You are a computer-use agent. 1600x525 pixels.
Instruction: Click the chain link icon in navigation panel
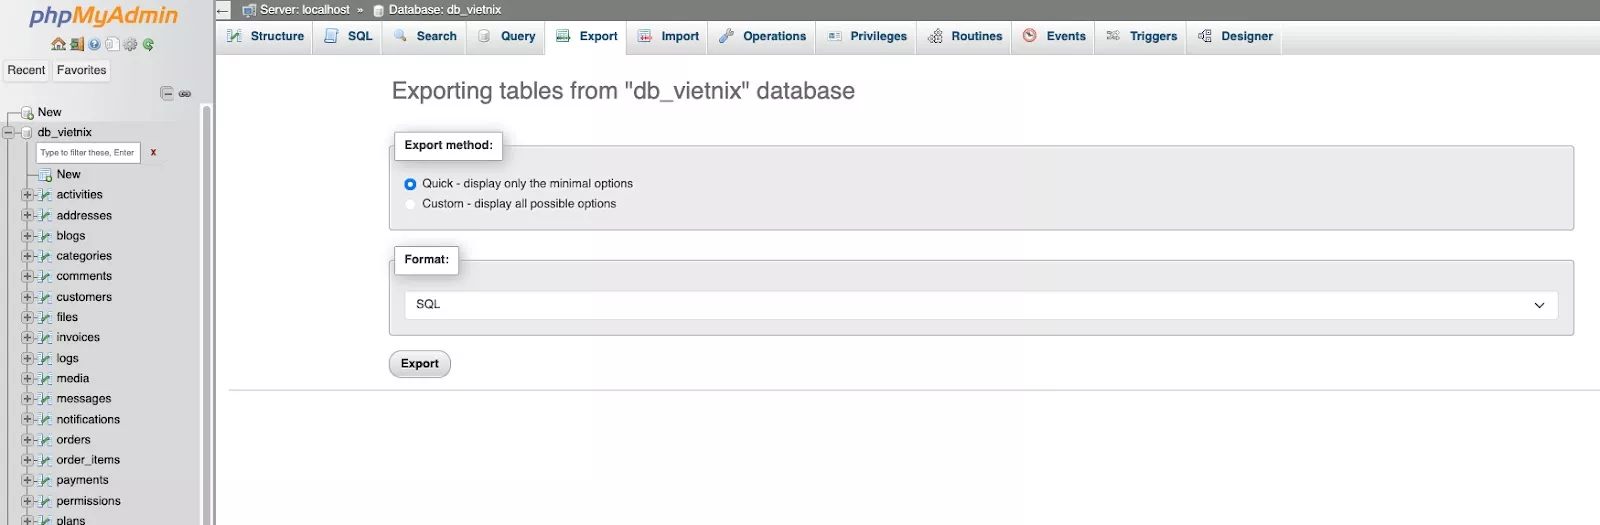coord(185,94)
